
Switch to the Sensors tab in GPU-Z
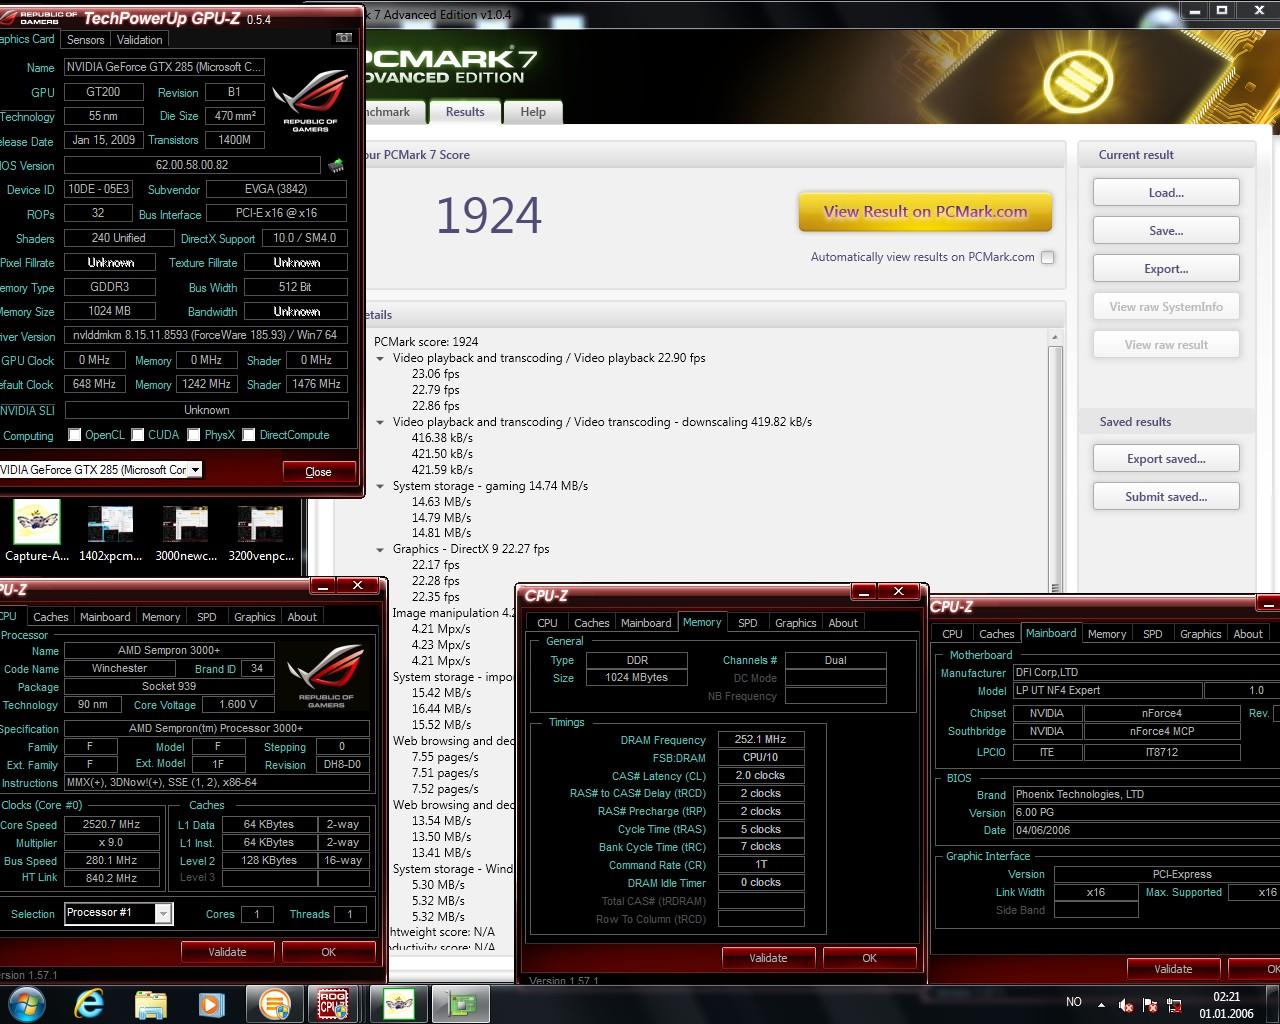tap(85, 40)
